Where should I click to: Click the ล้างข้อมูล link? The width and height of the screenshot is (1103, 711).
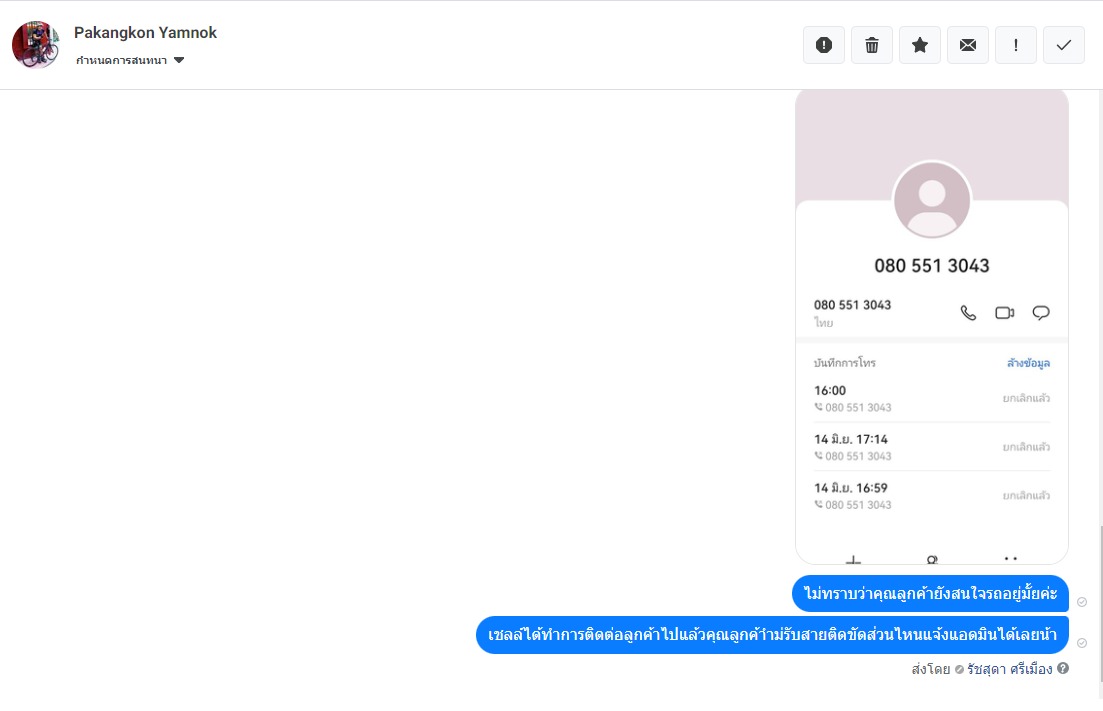(x=1028, y=363)
